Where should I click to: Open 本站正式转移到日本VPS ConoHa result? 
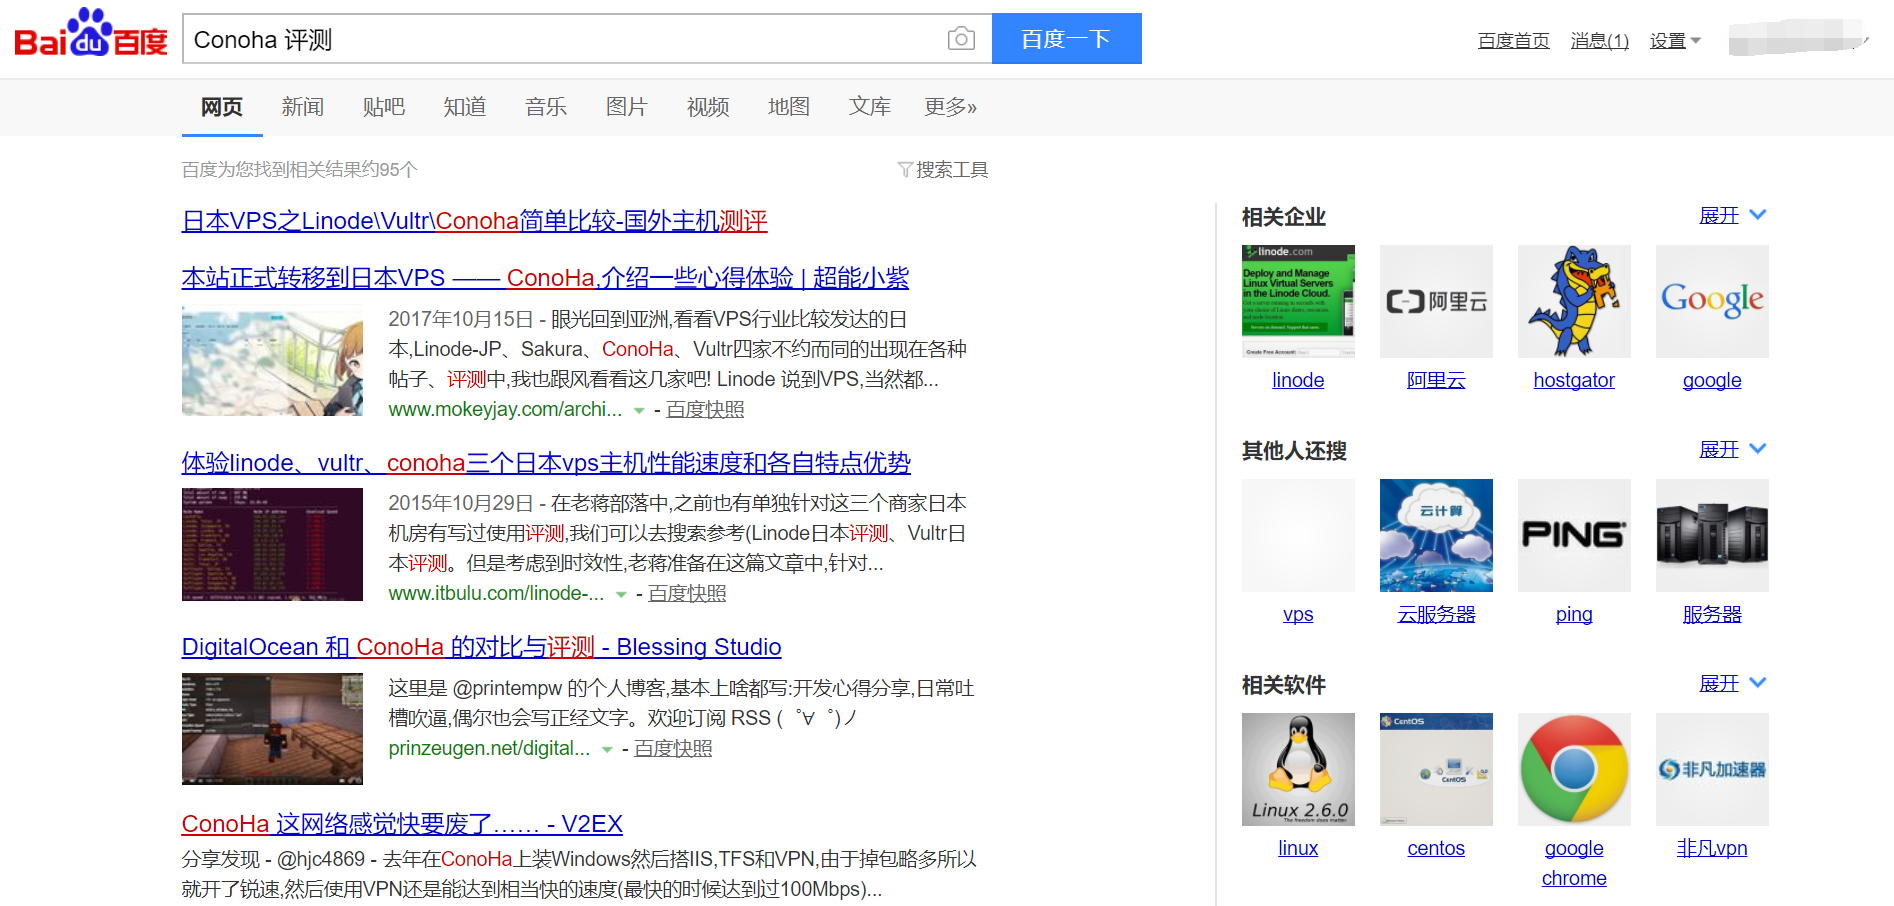coord(546,278)
